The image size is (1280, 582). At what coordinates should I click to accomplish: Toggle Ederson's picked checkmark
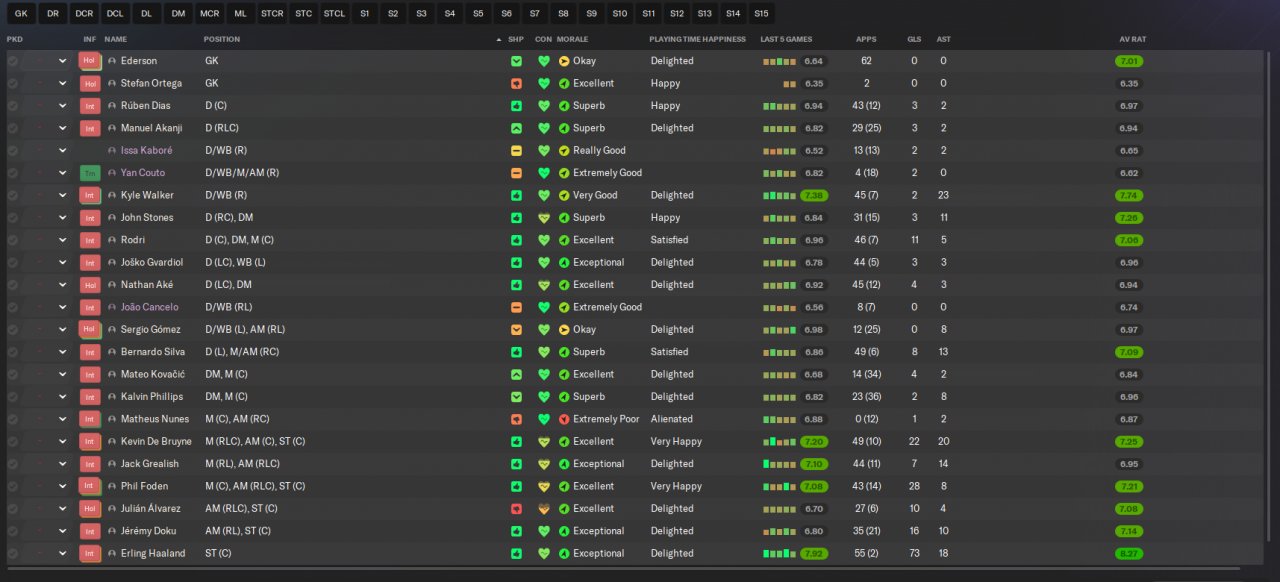(x=13, y=61)
